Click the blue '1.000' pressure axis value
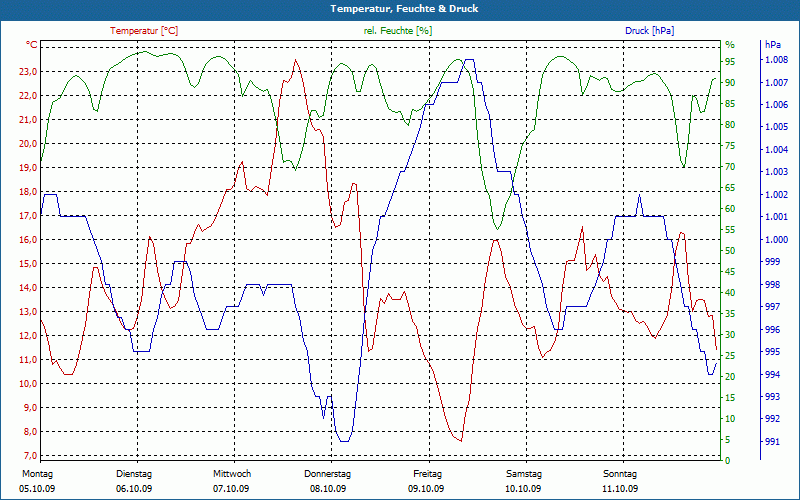Image resolution: width=800 pixels, height=500 pixels. [x=776, y=240]
